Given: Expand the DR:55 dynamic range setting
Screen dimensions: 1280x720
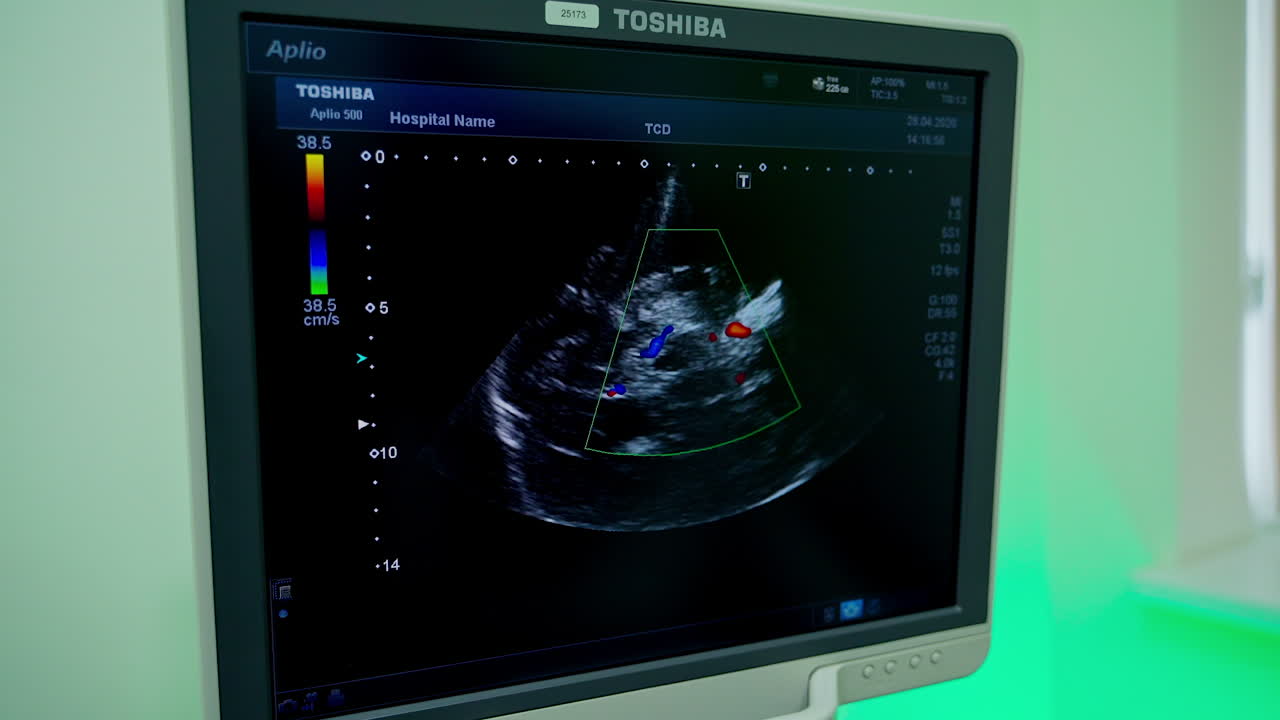Looking at the screenshot, I should click(945, 313).
